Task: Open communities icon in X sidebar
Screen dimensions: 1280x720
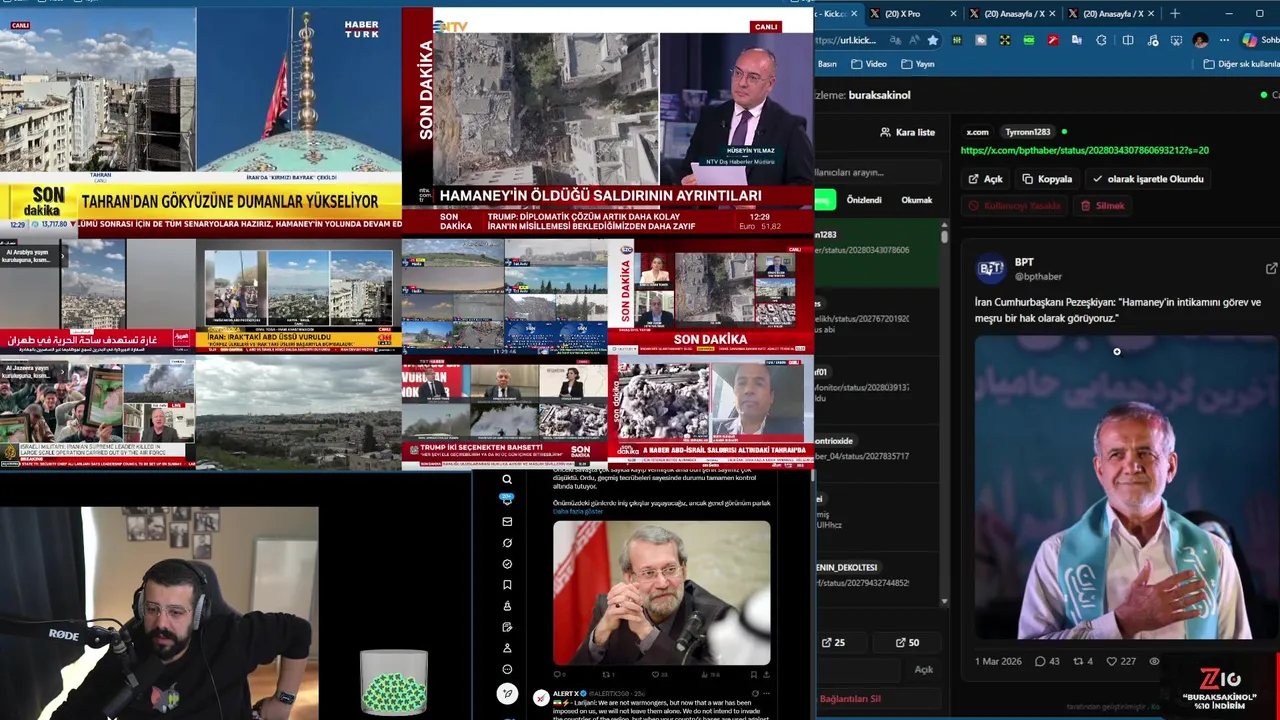Action: 507,606
